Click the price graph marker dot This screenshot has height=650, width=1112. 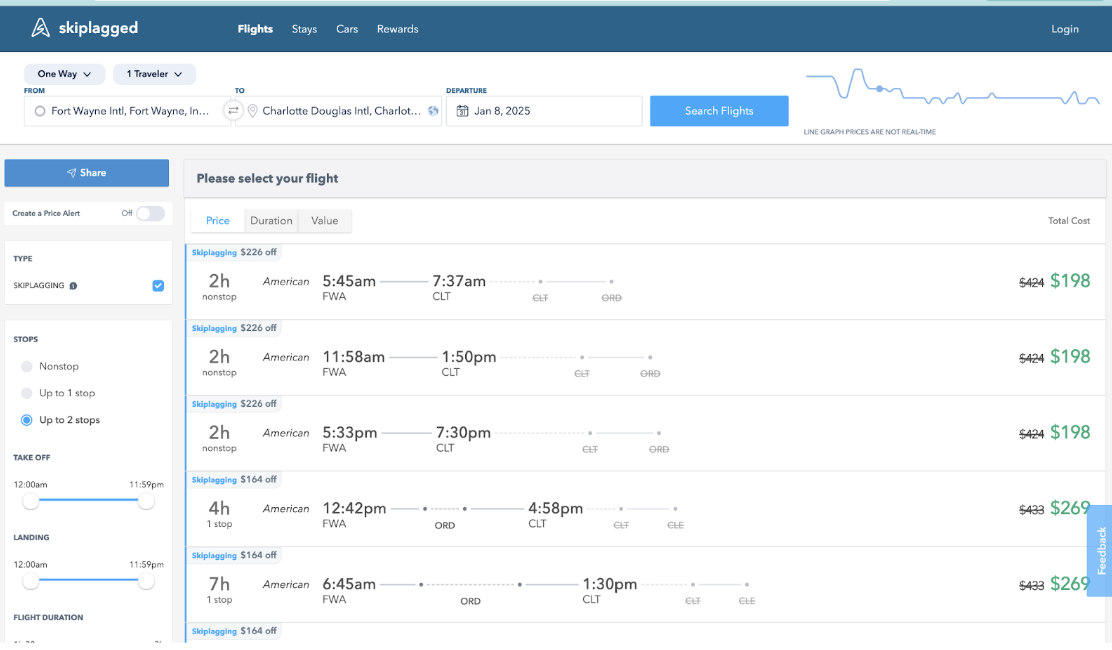(879, 89)
